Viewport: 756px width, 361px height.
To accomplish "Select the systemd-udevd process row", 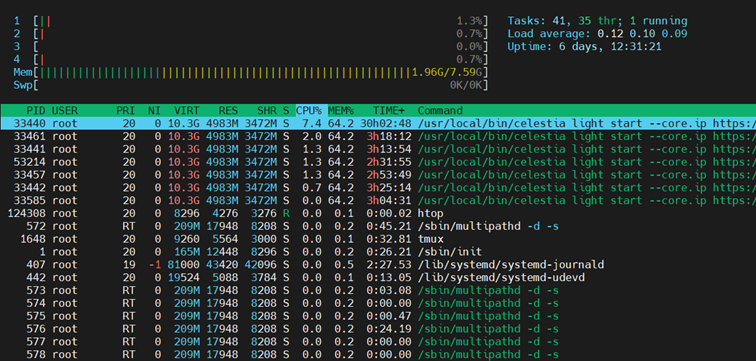I will pyautogui.click(x=378, y=278).
